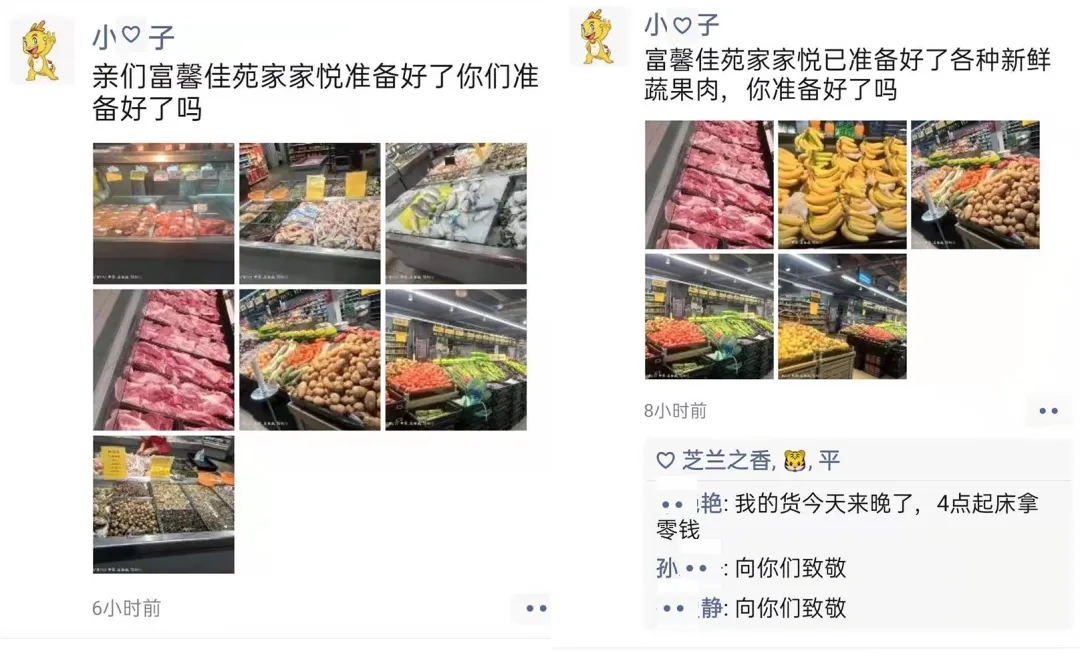Open the left post's dragon avatar
Image resolution: width=1080 pixels, height=656 pixels.
pos(41,50)
